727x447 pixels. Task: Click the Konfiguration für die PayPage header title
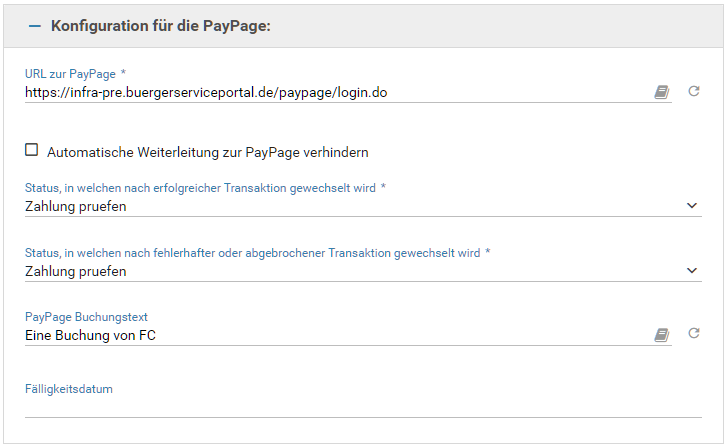point(161,26)
